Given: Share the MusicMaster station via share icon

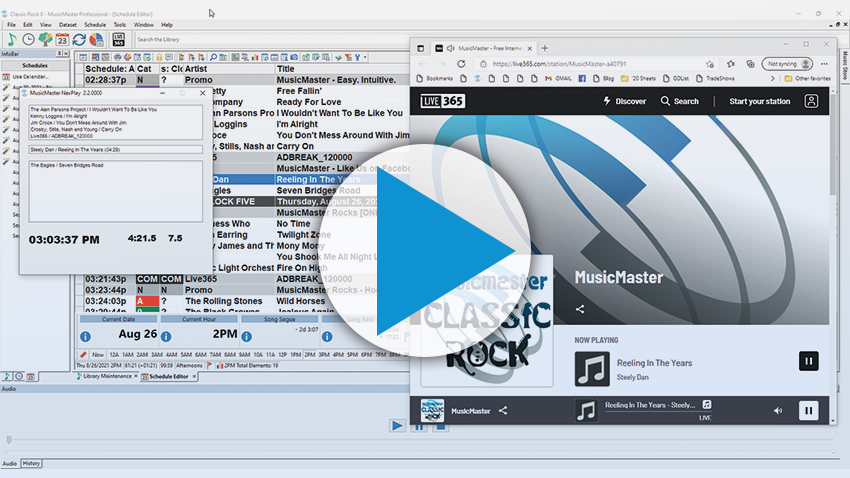Looking at the screenshot, I should 580,309.
